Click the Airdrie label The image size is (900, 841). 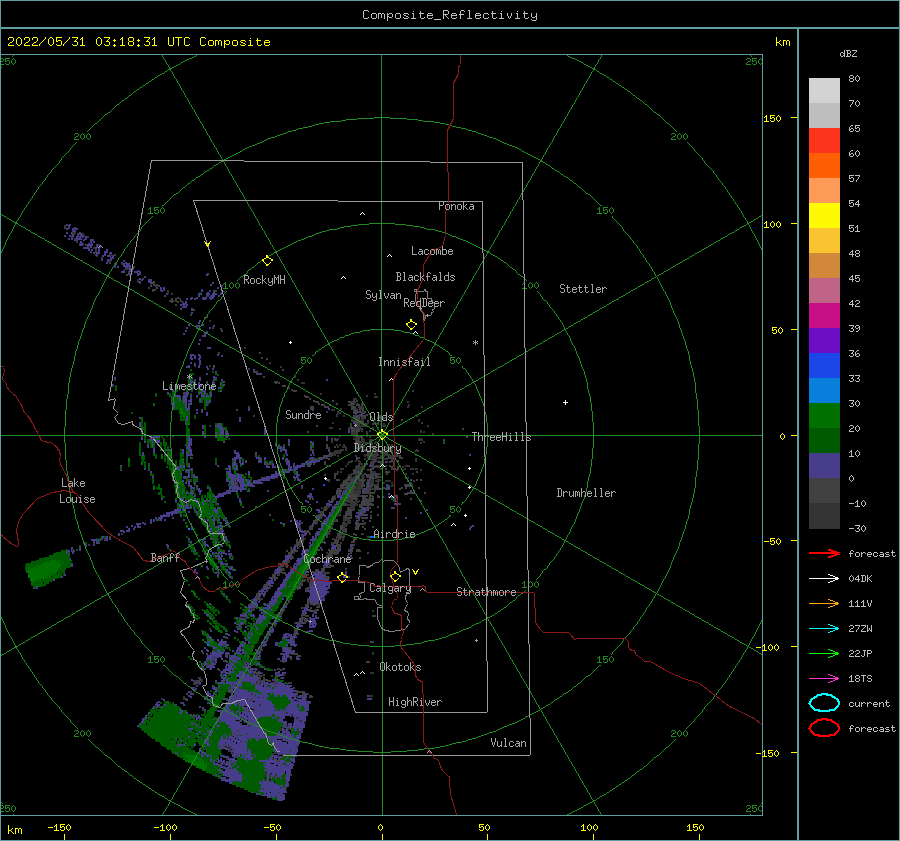click(x=394, y=534)
